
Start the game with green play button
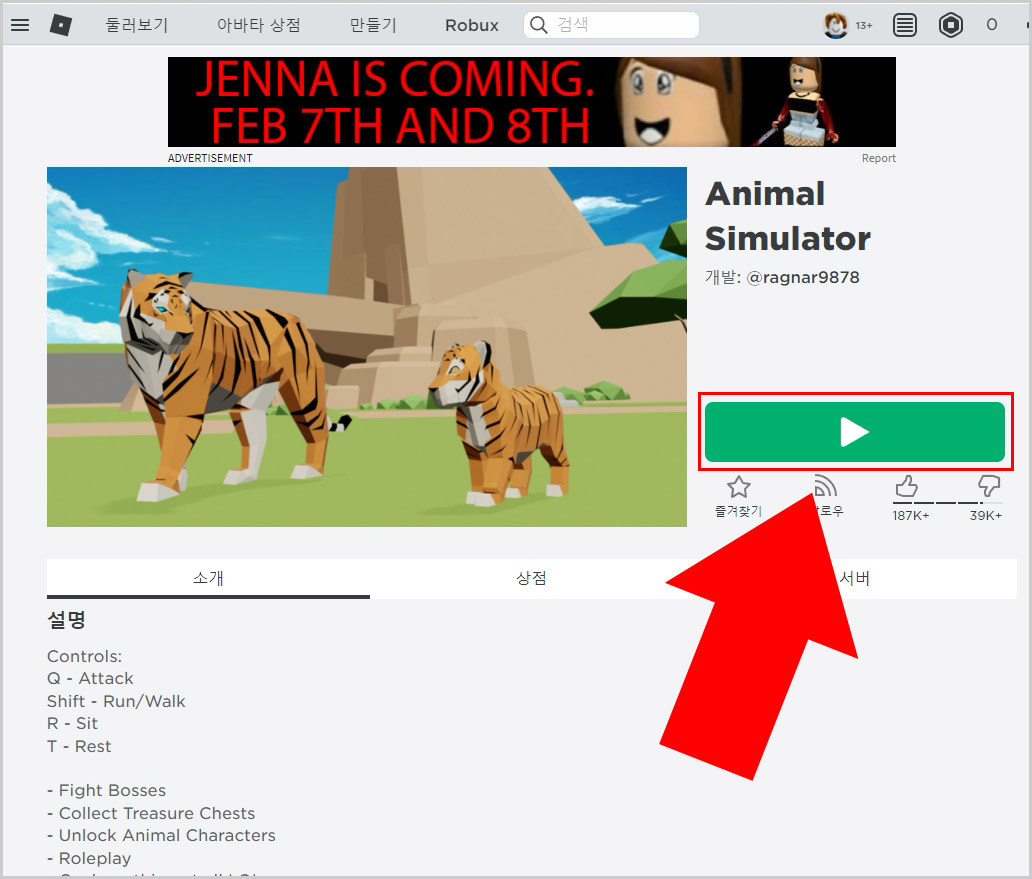click(854, 432)
